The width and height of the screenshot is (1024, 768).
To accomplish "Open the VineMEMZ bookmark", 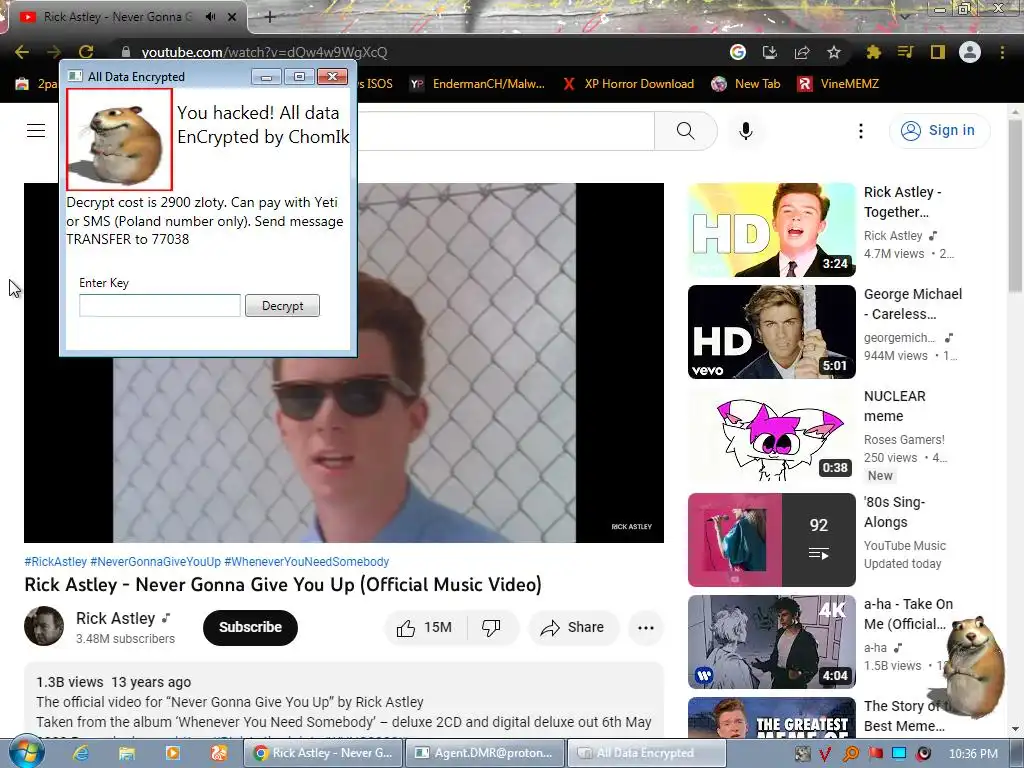I will coord(839,84).
